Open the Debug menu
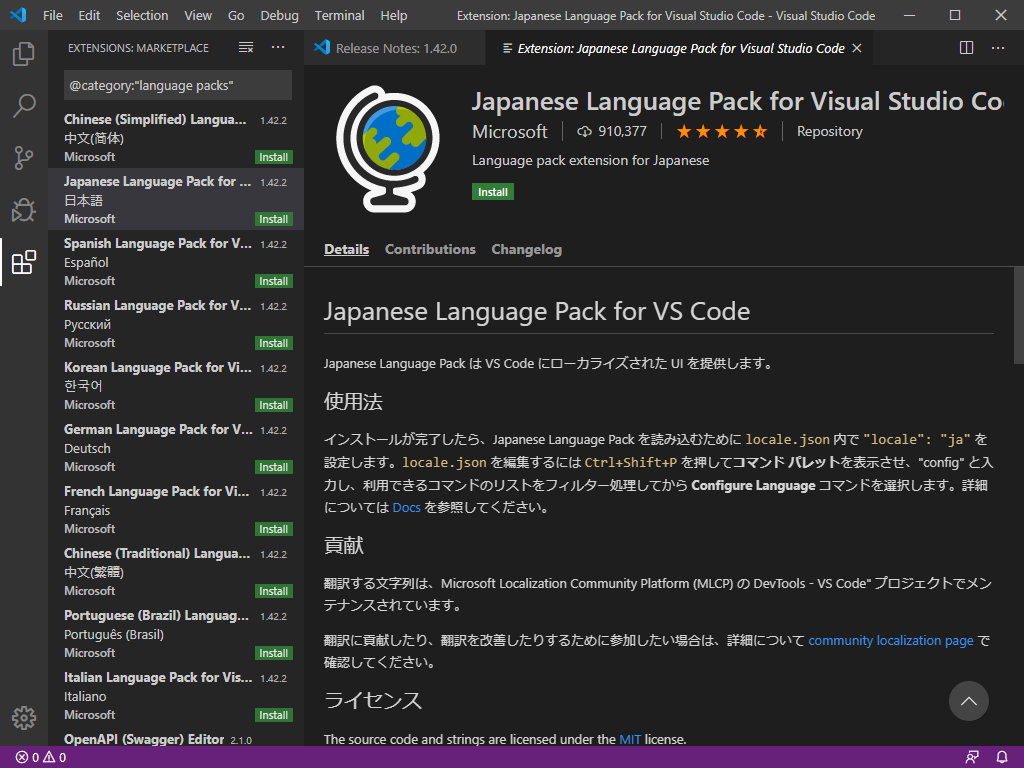1024x768 pixels. point(280,15)
